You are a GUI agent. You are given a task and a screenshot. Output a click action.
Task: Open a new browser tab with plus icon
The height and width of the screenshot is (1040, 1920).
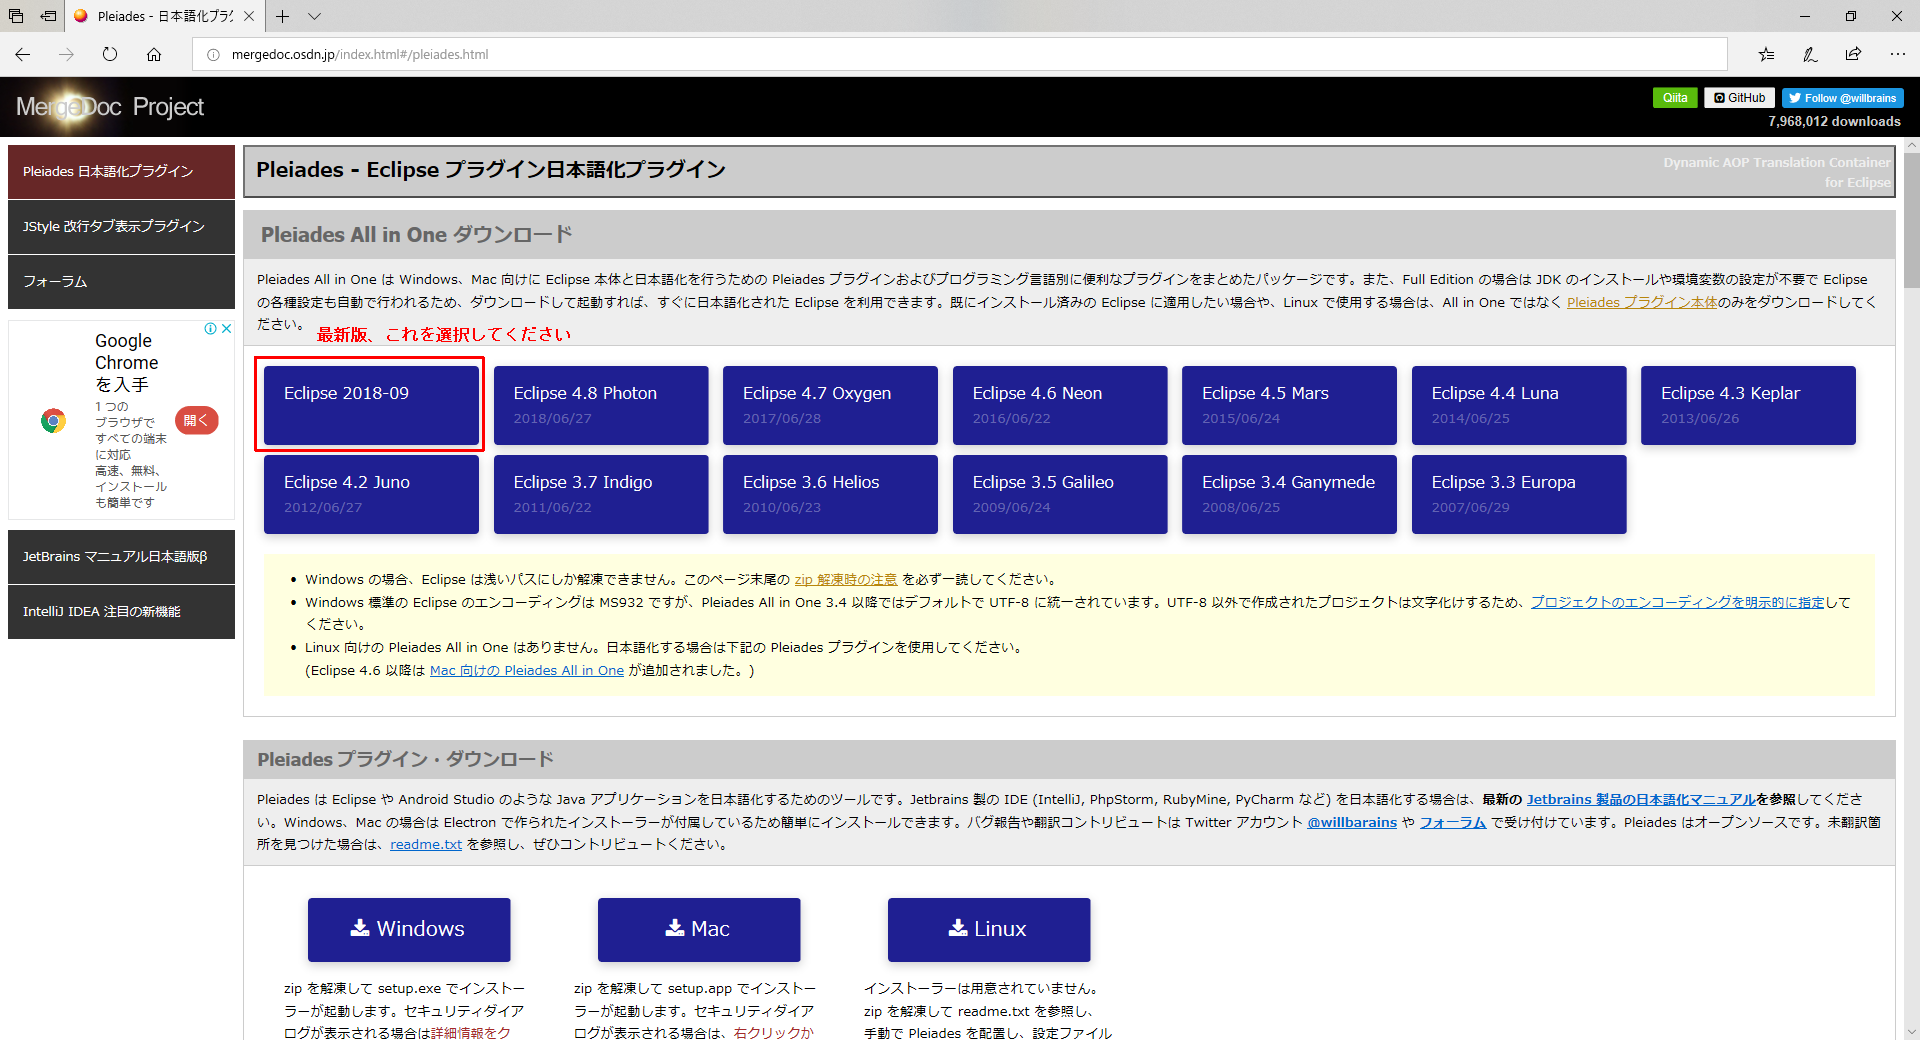(x=283, y=16)
